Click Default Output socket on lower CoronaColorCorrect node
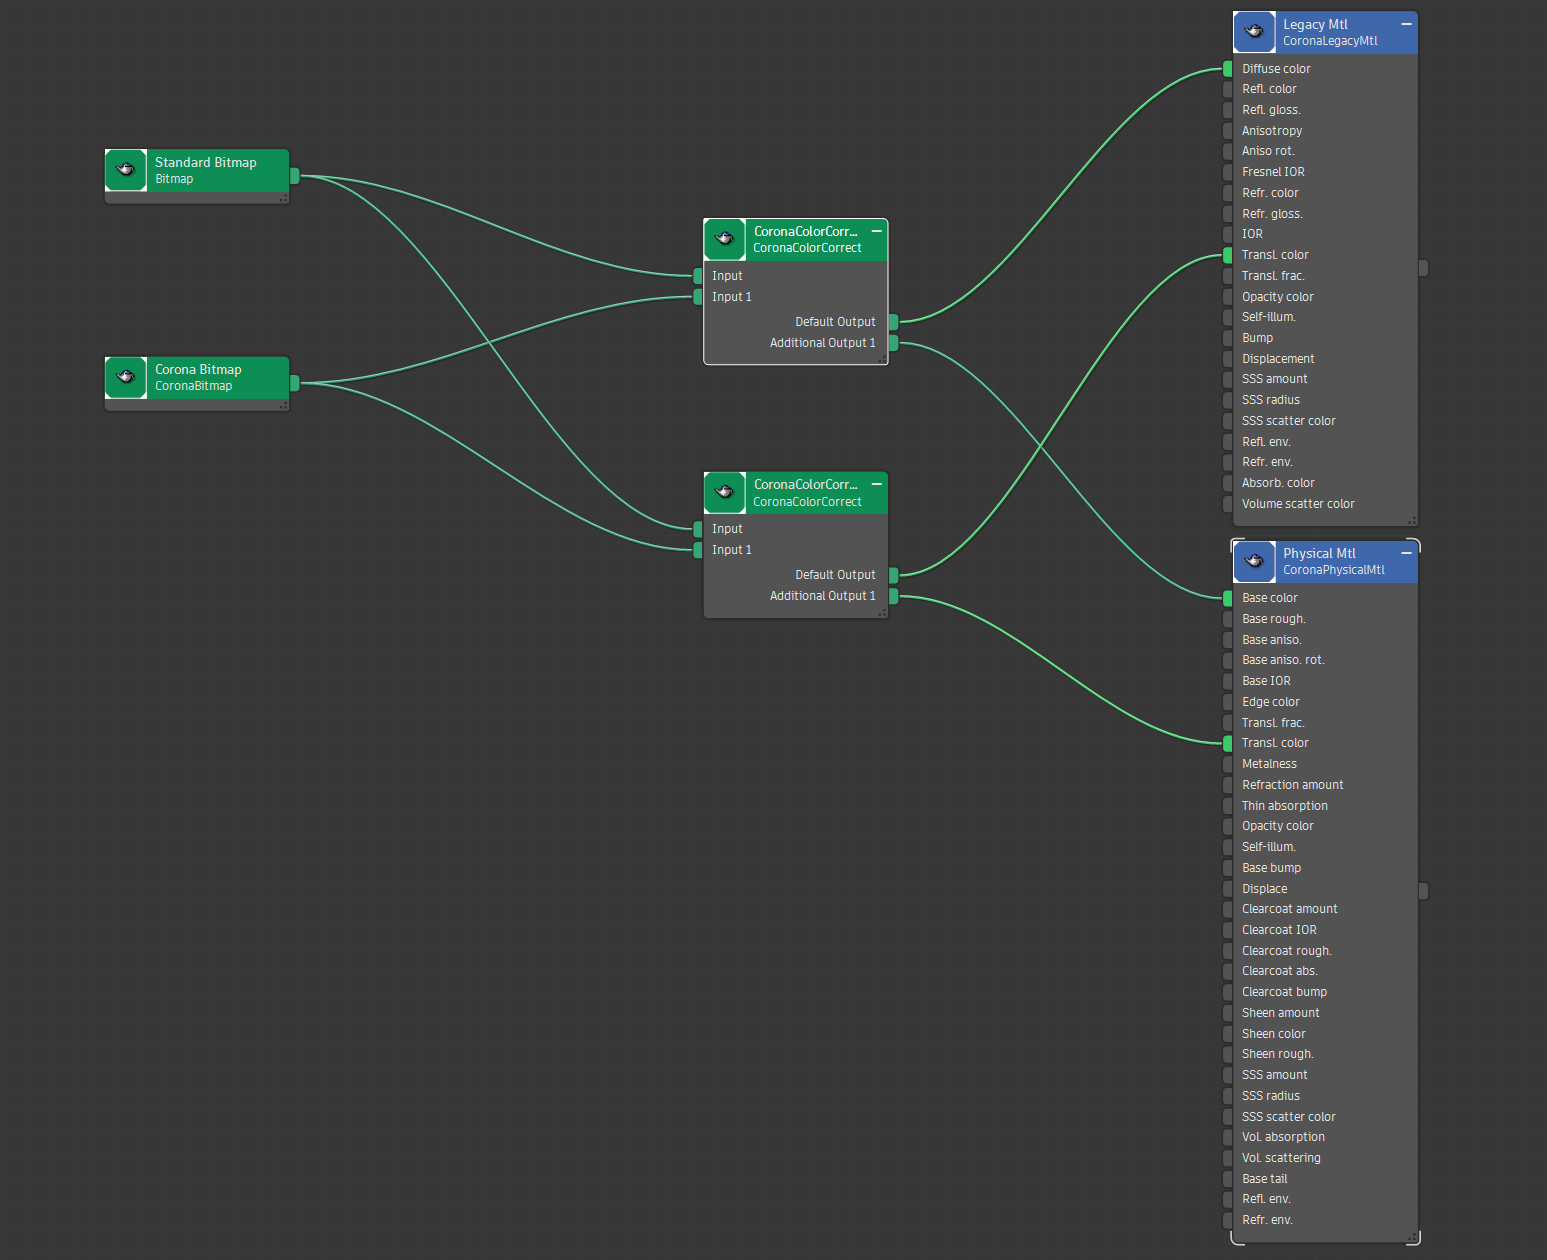Image resolution: width=1547 pixels, height=1260 pixels. pos(893,575)
